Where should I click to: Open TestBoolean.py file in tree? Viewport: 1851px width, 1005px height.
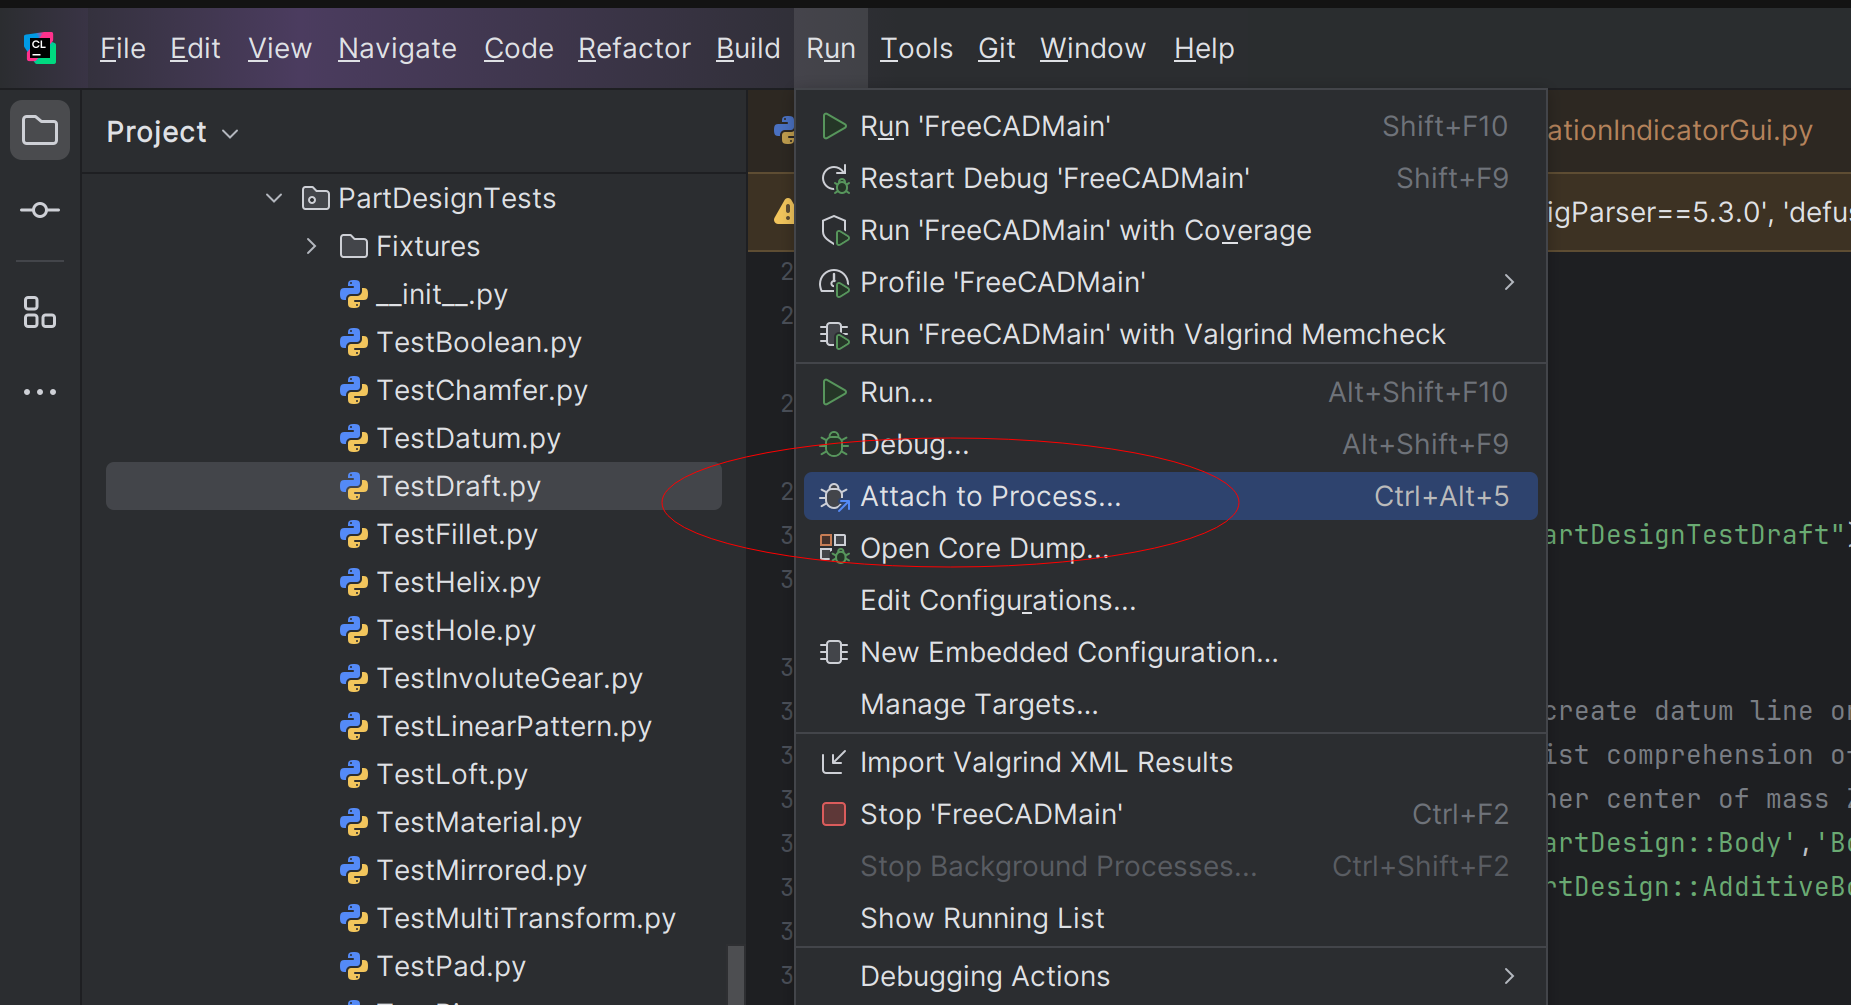point(478,342)
